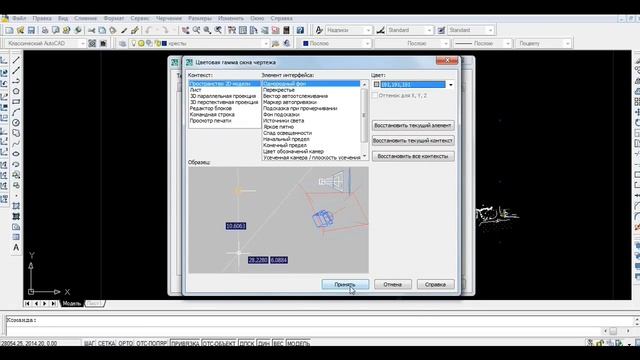The image size is (640, 360).
Task: Click the Help question mark toolbar icon
Action: pyautogui.click(x=300, y=30)
